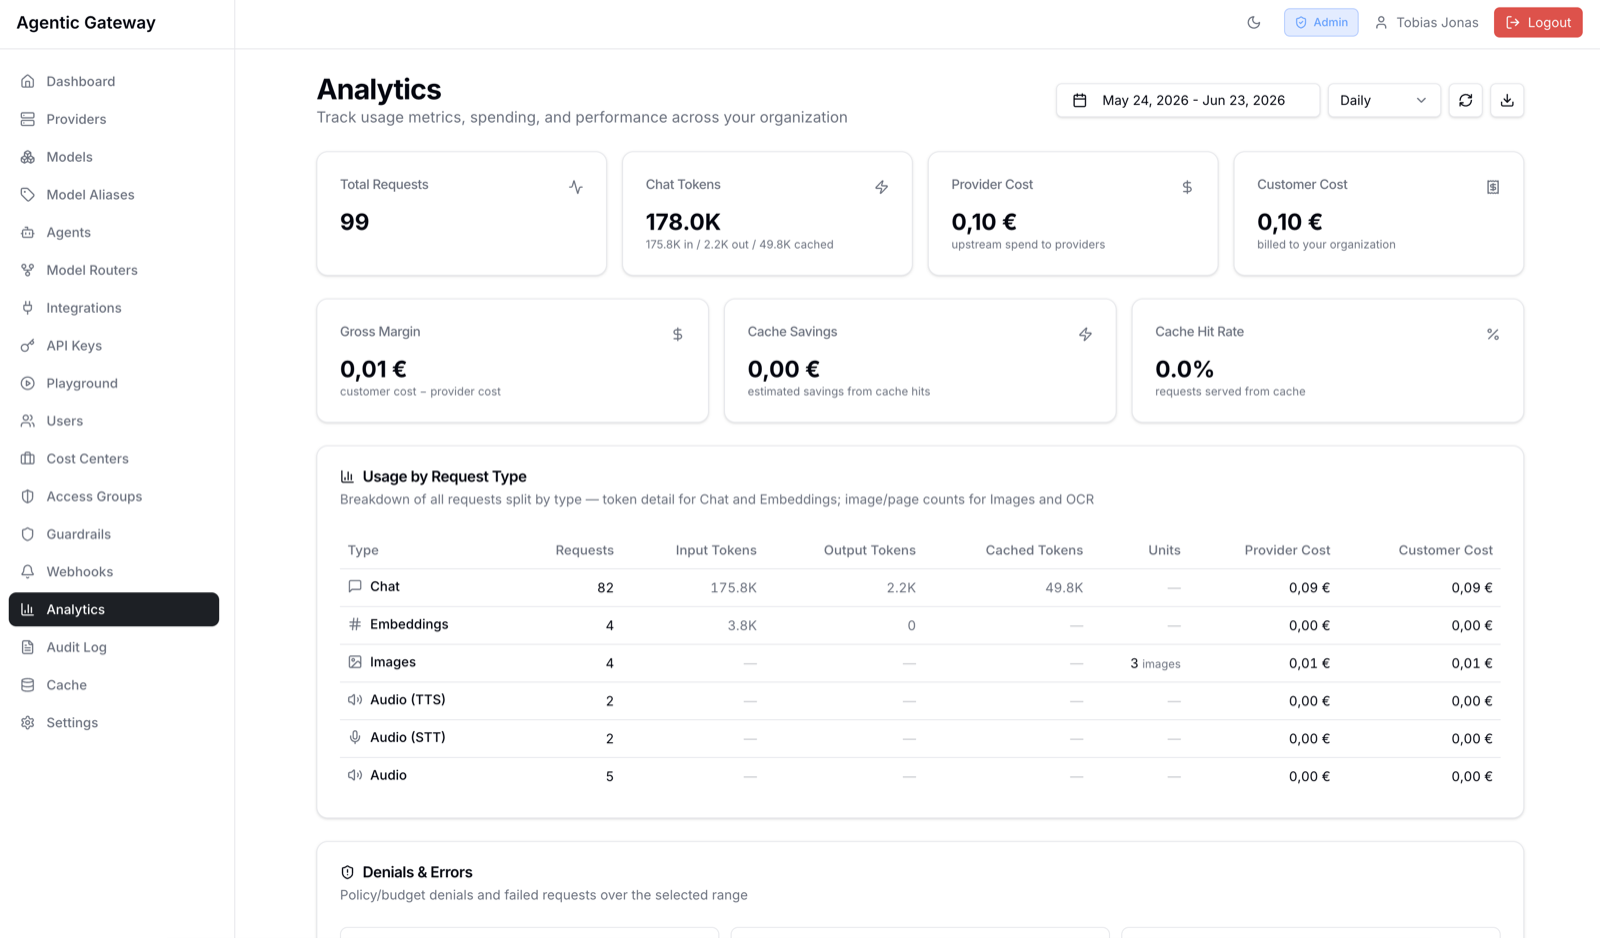Image resolution: width=1600 pixels, height=938 pixels.
Task: Click the Gross Margin dollar icon
Action: click(x=678, y=334)
